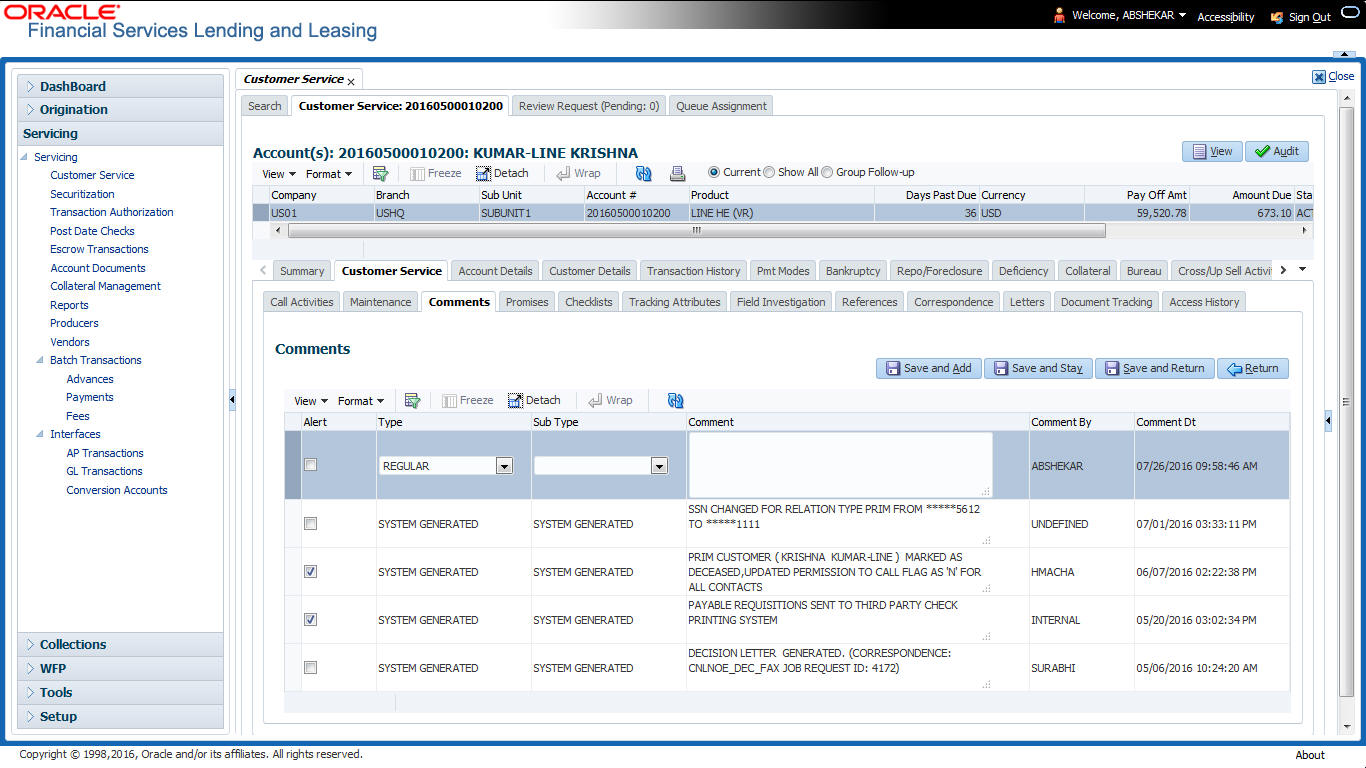Viewport: 1366px width, 768px height.
Task: Open Collateral Management in the tree
Action: click(x=105, y=286)
